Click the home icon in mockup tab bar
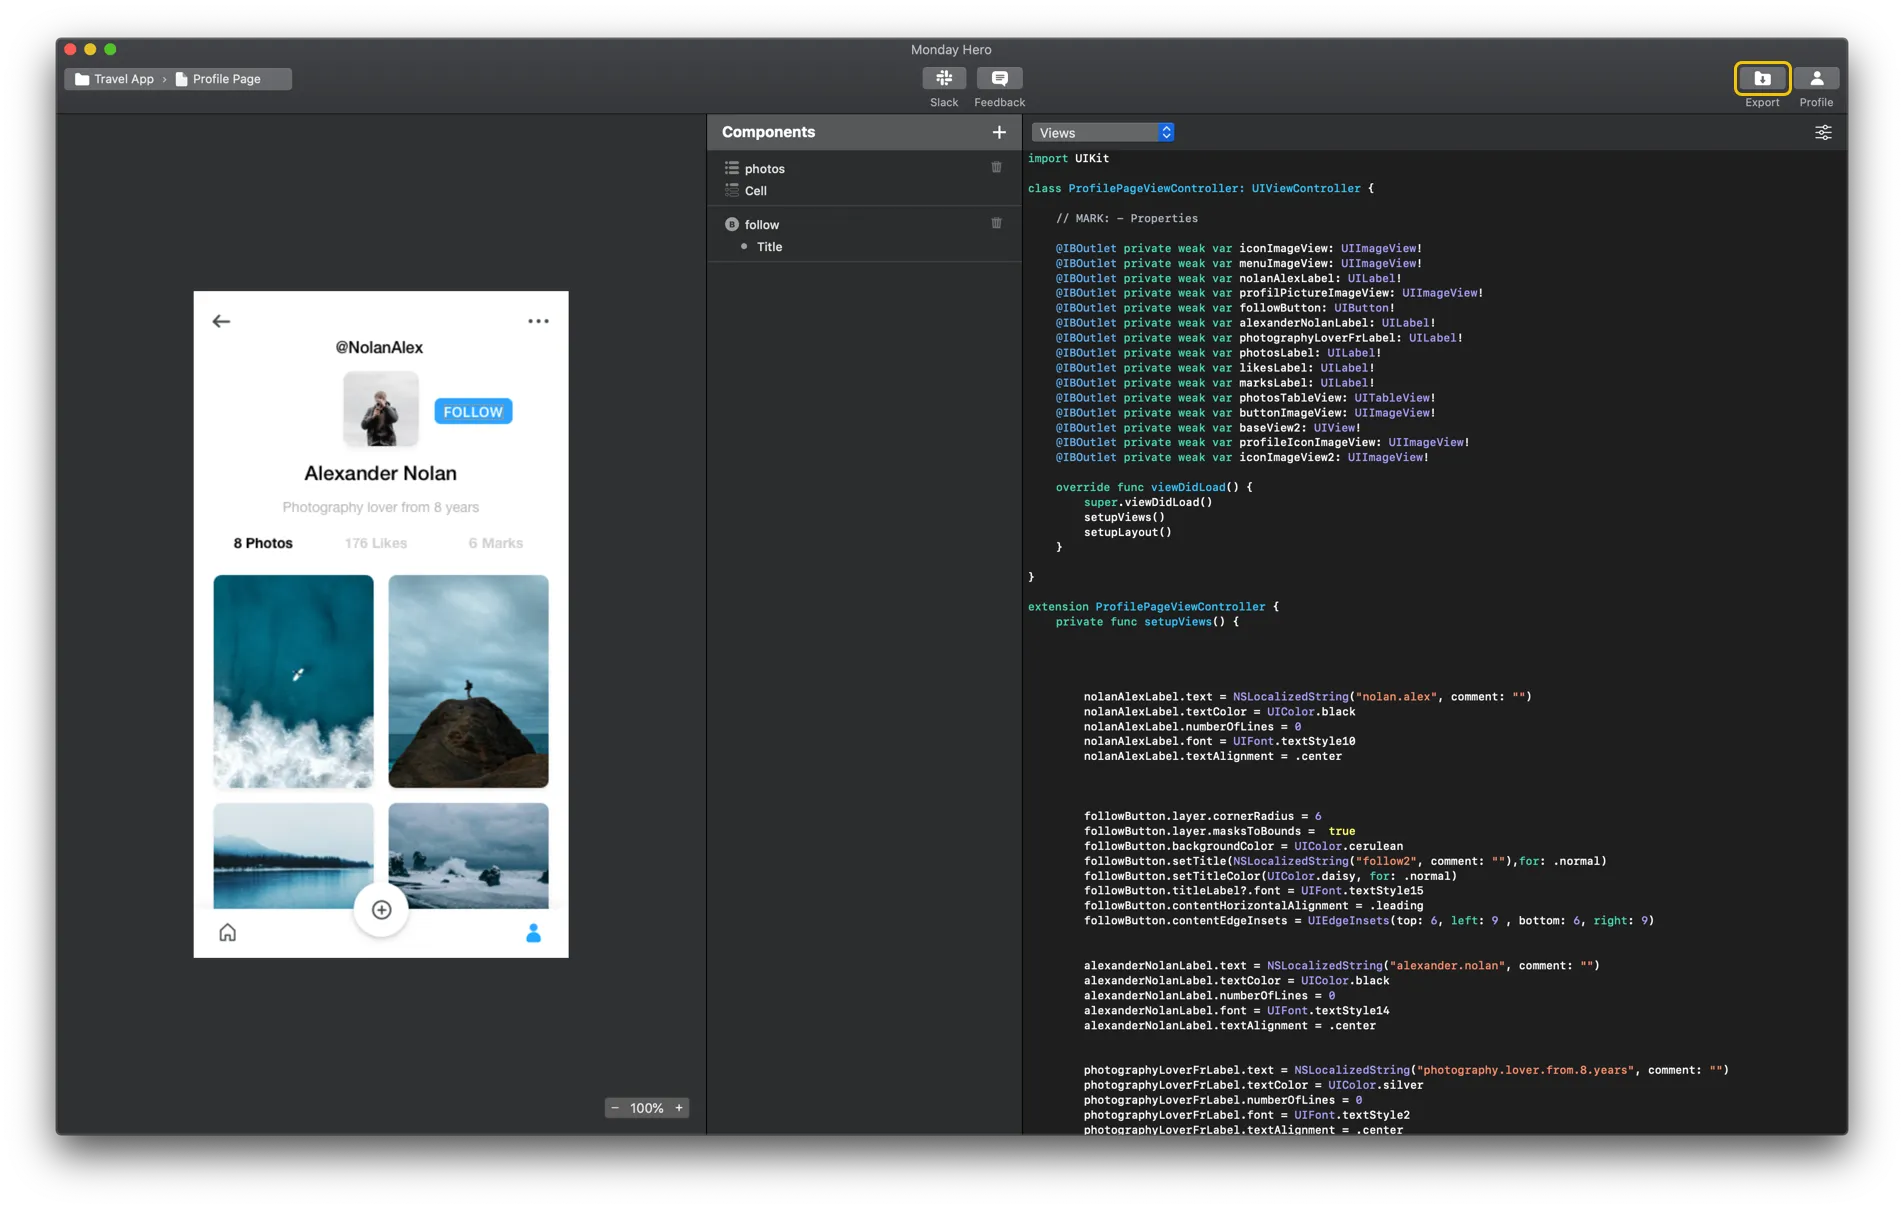Image resolution: width=1904 pixels, height=1209 pixels. 228,932
